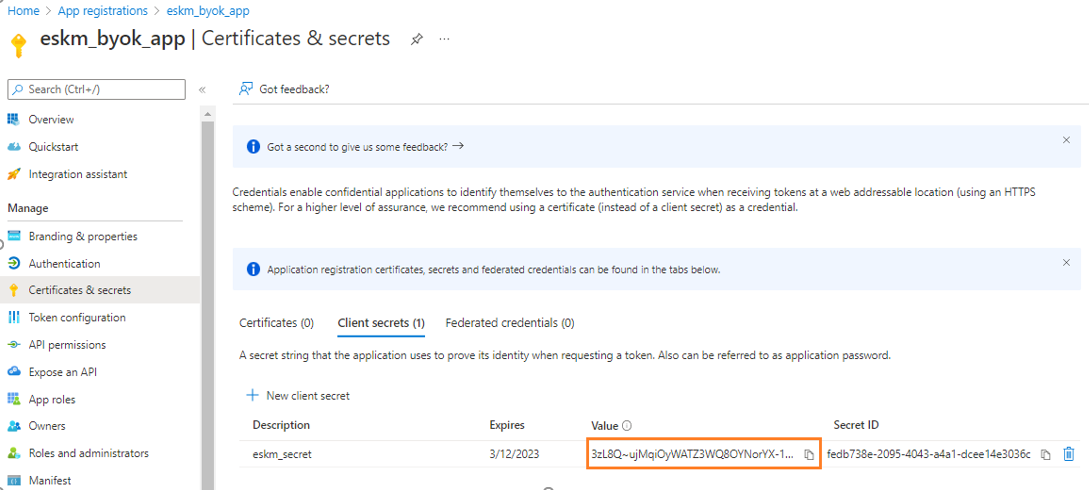Collapse the sidebar with the double chevron

[x=202, y=90]
